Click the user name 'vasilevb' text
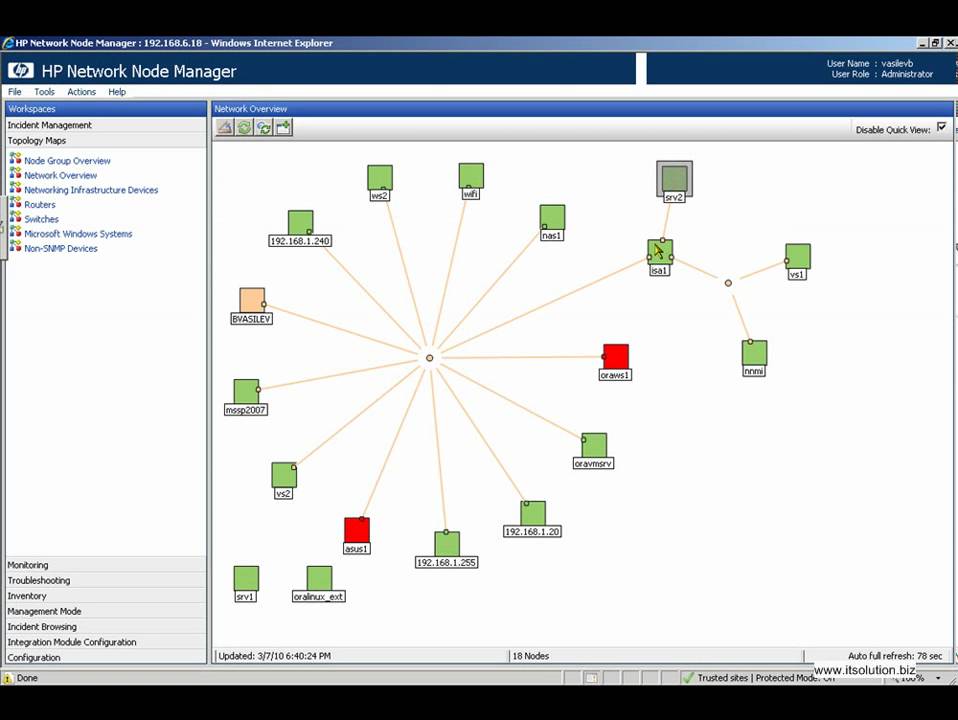The height and width of the screenshot is (720, 958). click(897, 64)
